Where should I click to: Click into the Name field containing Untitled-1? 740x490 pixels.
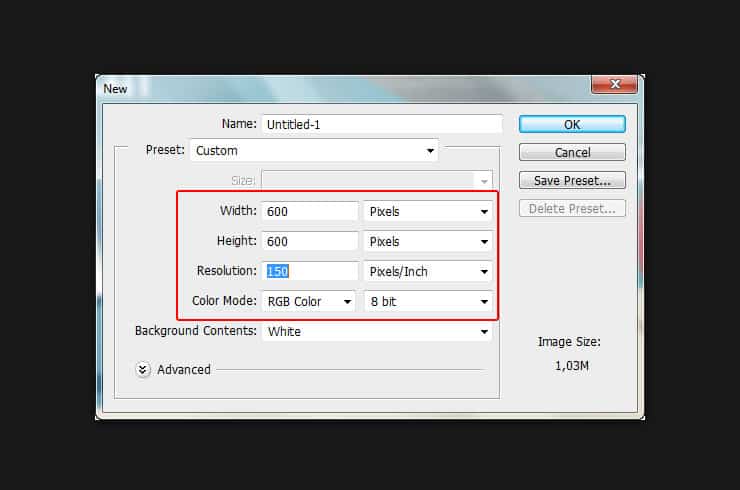tap(381, 125)
